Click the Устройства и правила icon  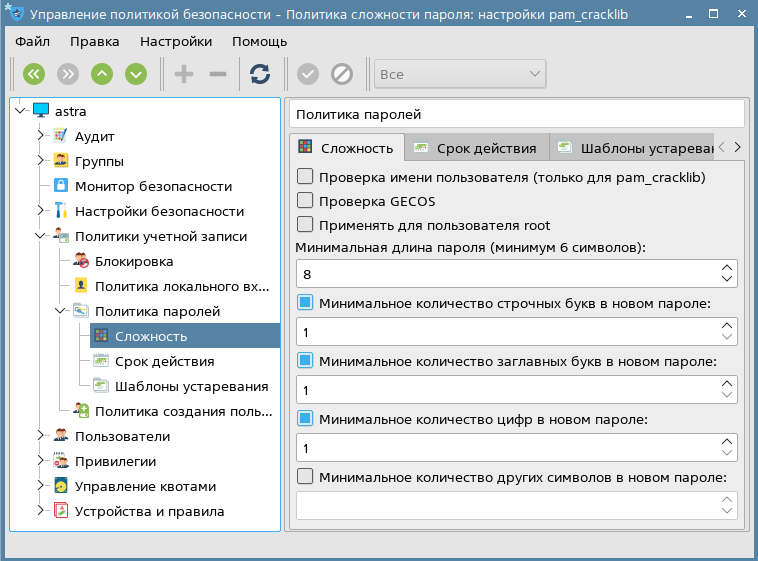click(x=60, y=511)
